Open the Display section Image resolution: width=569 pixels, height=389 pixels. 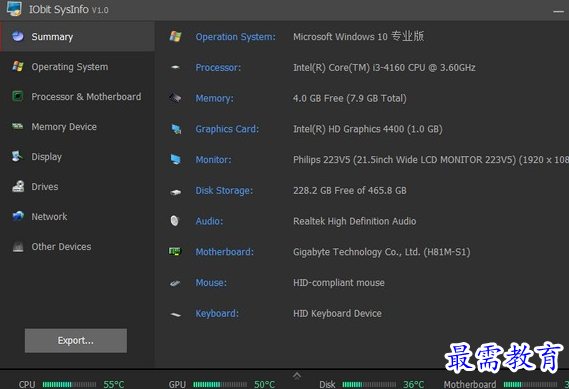pos(77,157)
